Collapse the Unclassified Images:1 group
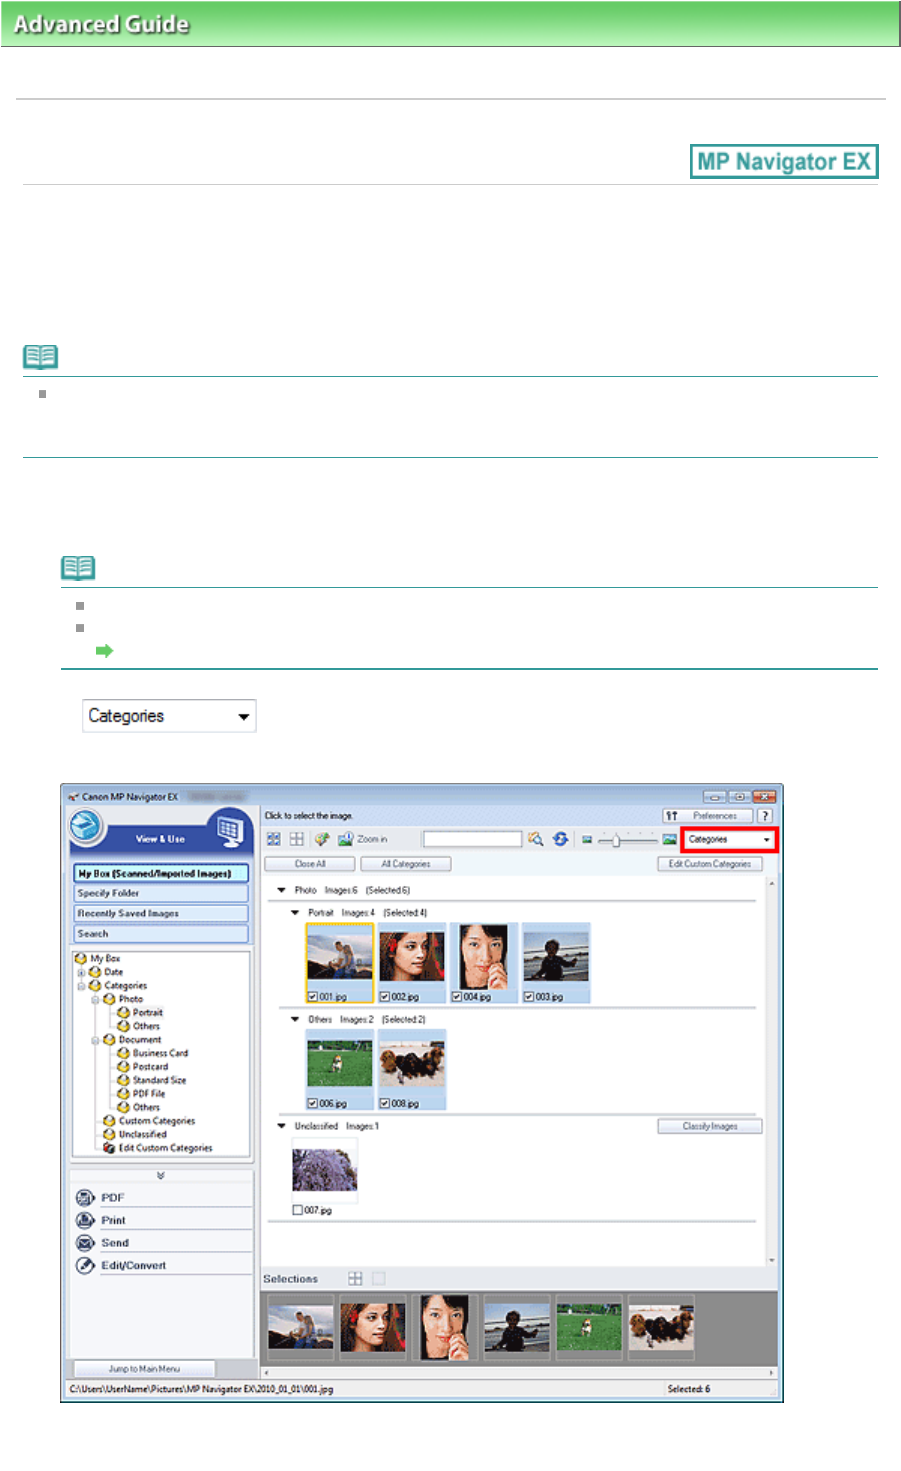The width and height of the screenshot is (901, 1471). pos(281,1126)
